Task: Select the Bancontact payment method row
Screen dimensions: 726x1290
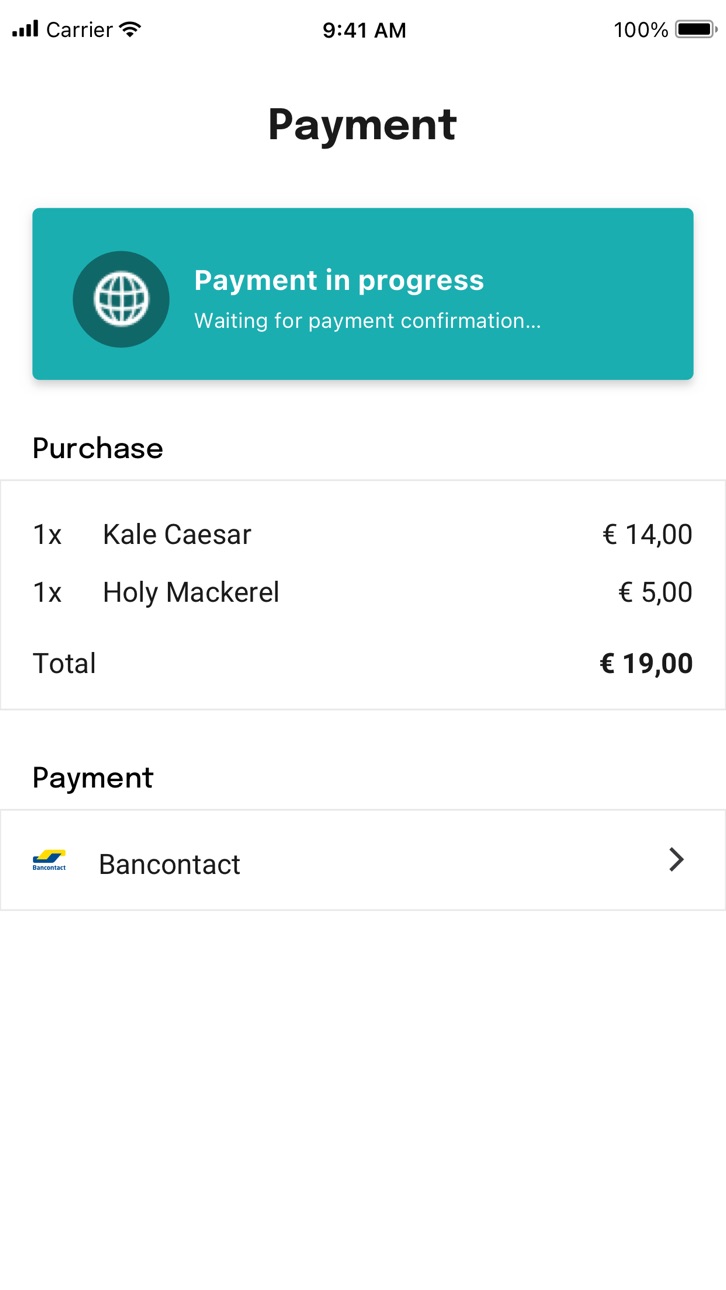Action: click(363, 860)
